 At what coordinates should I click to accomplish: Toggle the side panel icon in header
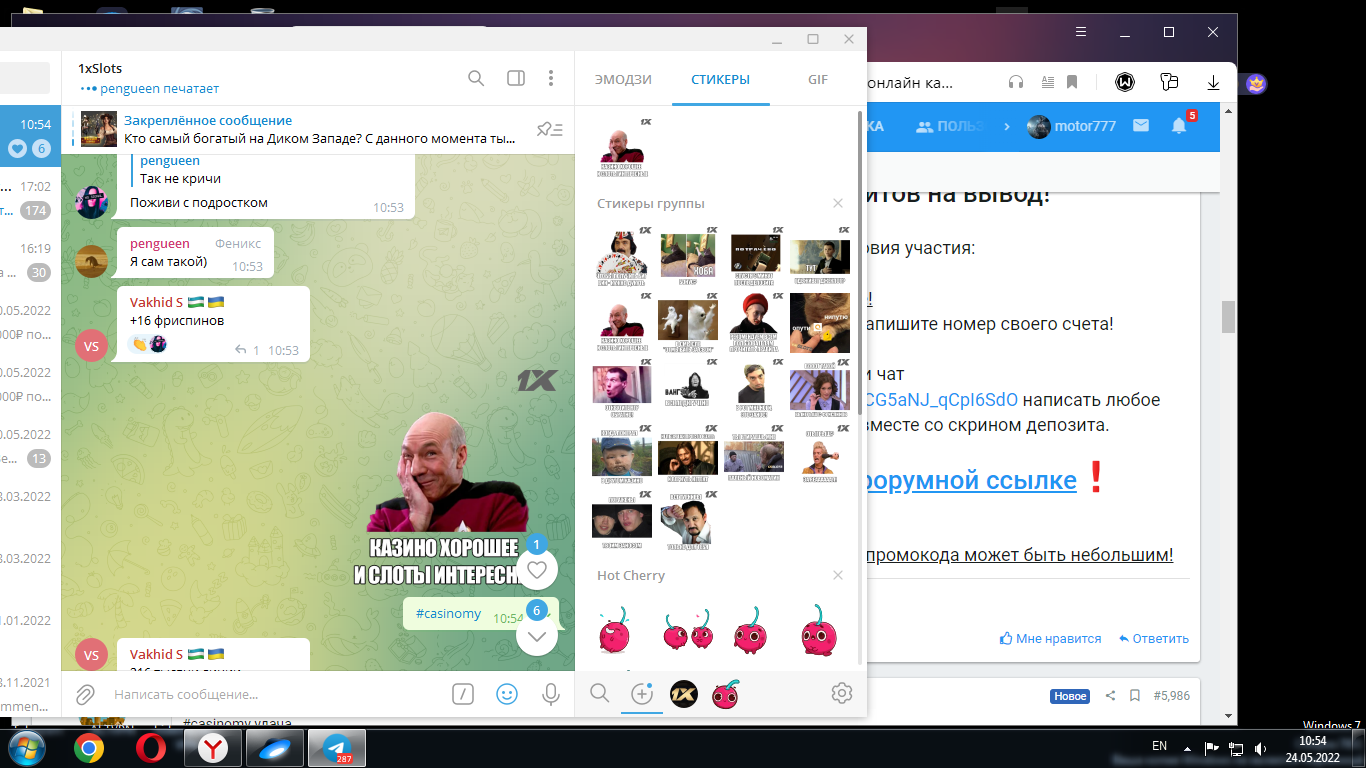[516, 78]
